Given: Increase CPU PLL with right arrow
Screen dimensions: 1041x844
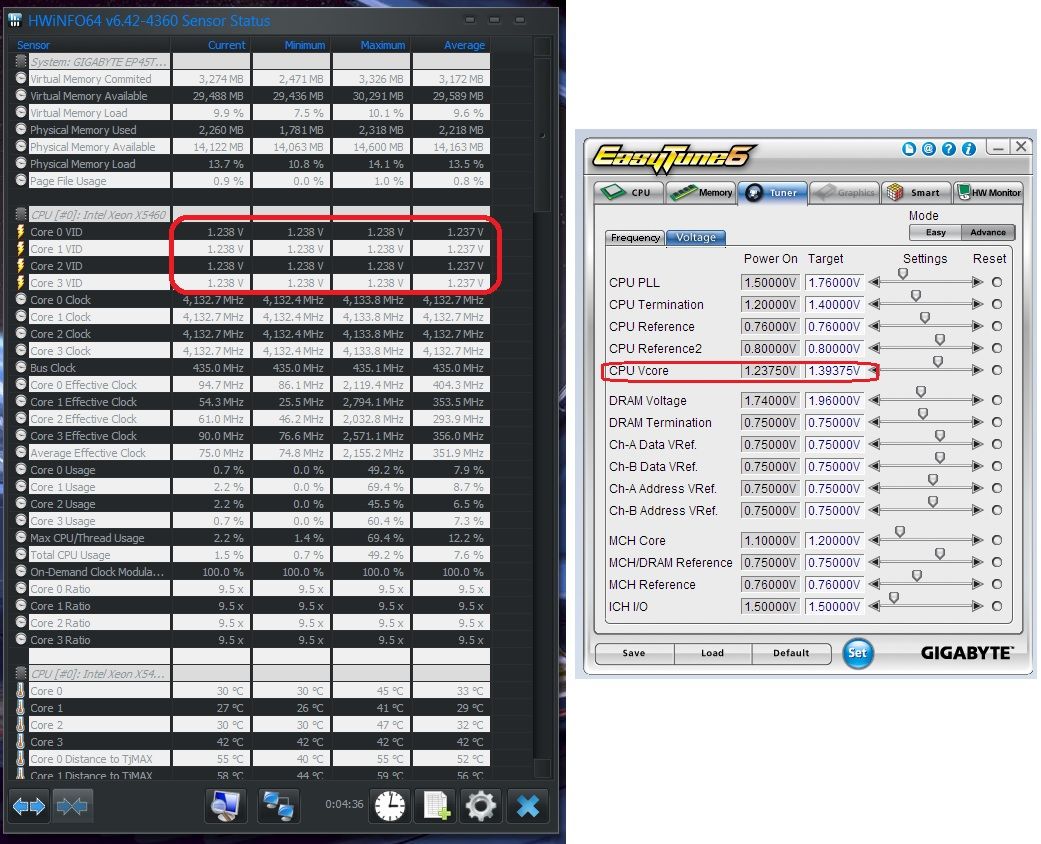Looking at the screenshot, I should tap(977, 282).
